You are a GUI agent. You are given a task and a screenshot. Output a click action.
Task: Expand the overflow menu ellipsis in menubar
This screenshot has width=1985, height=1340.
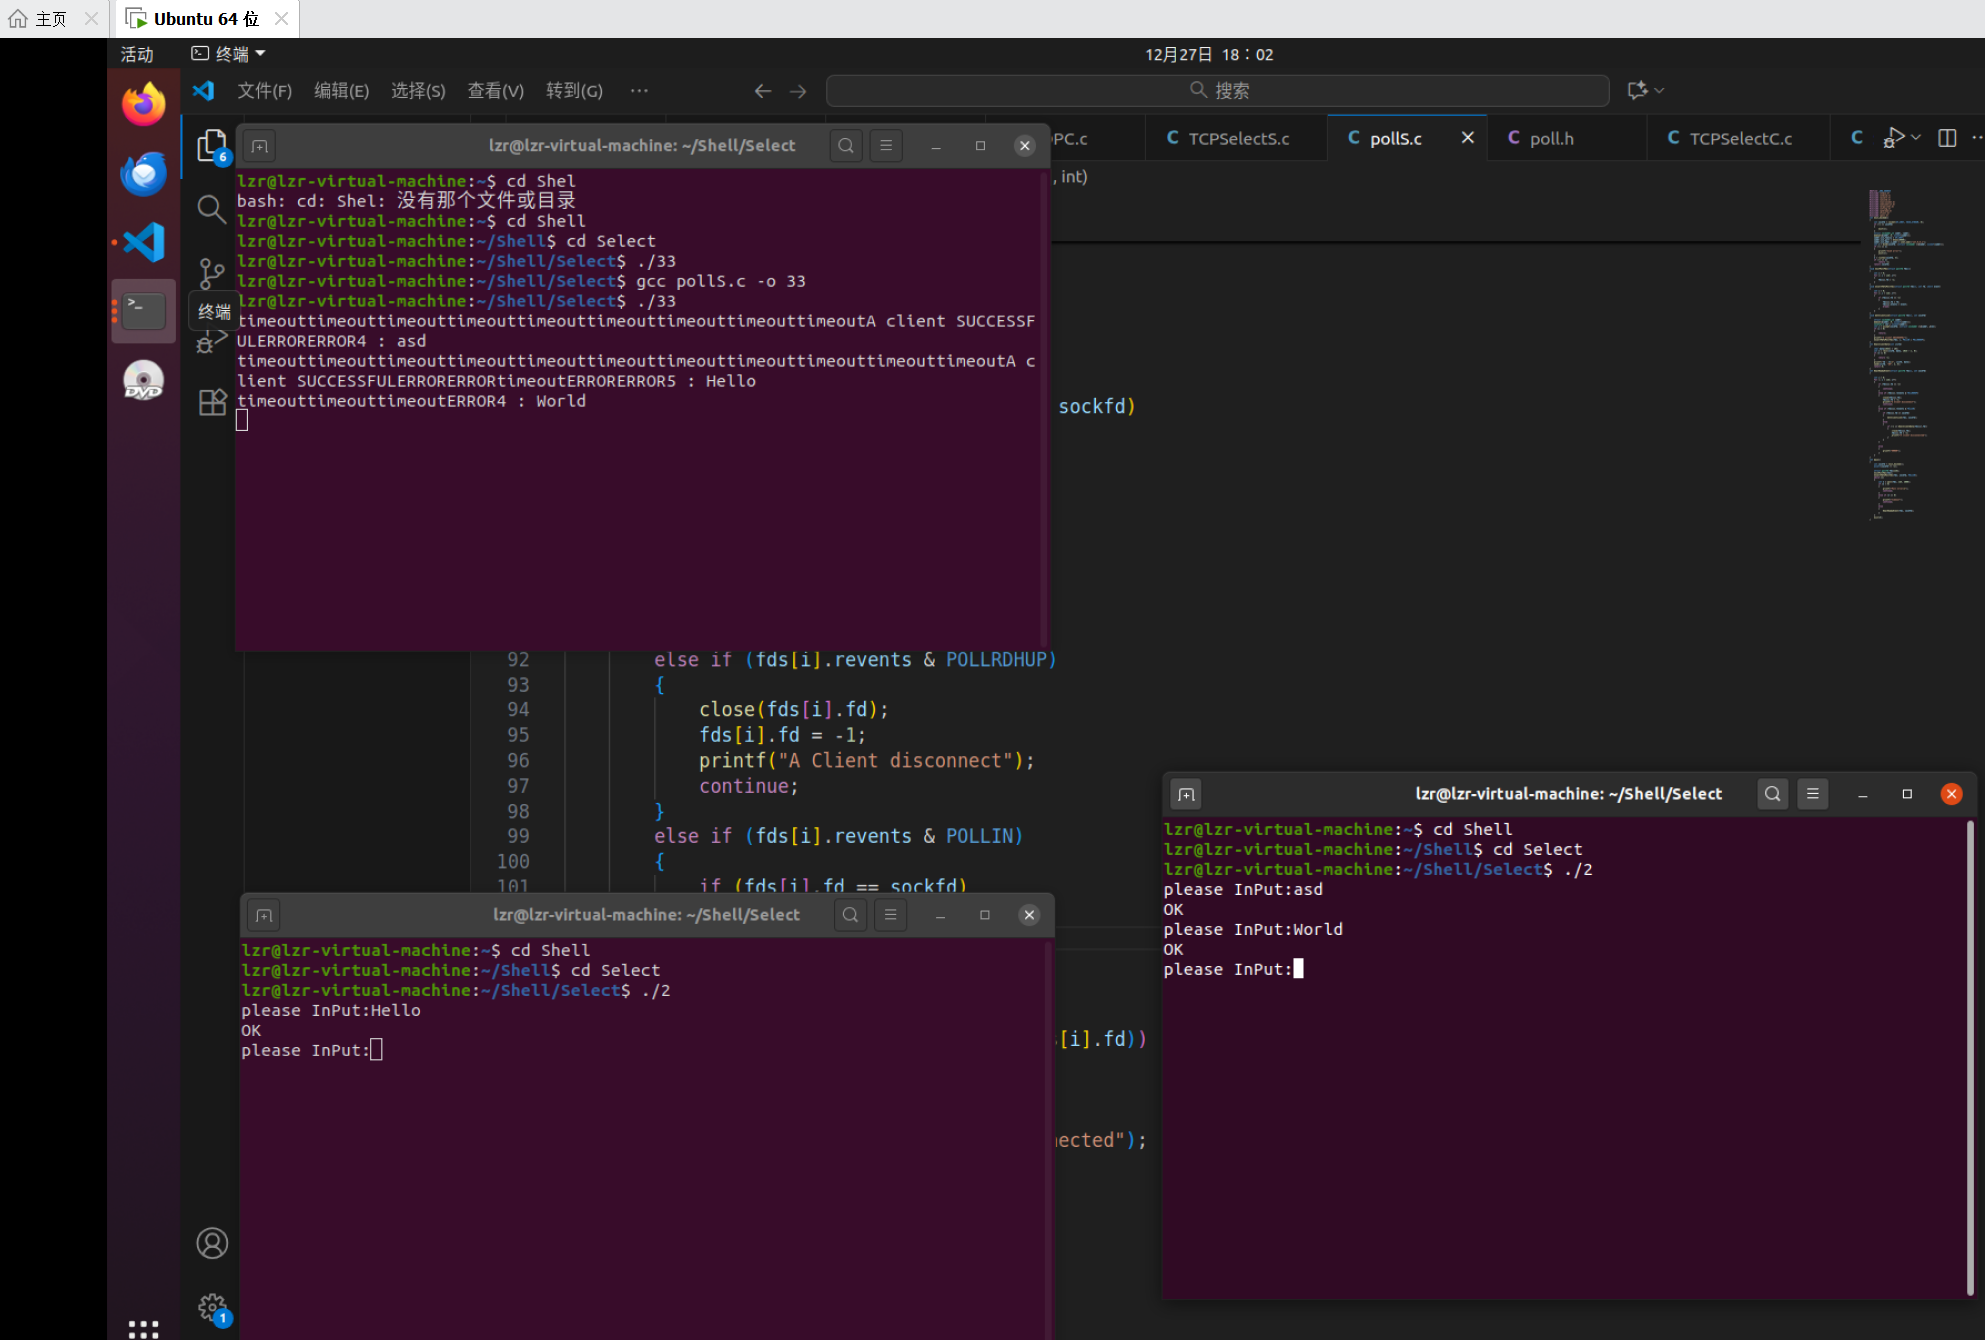pos(639,91)
